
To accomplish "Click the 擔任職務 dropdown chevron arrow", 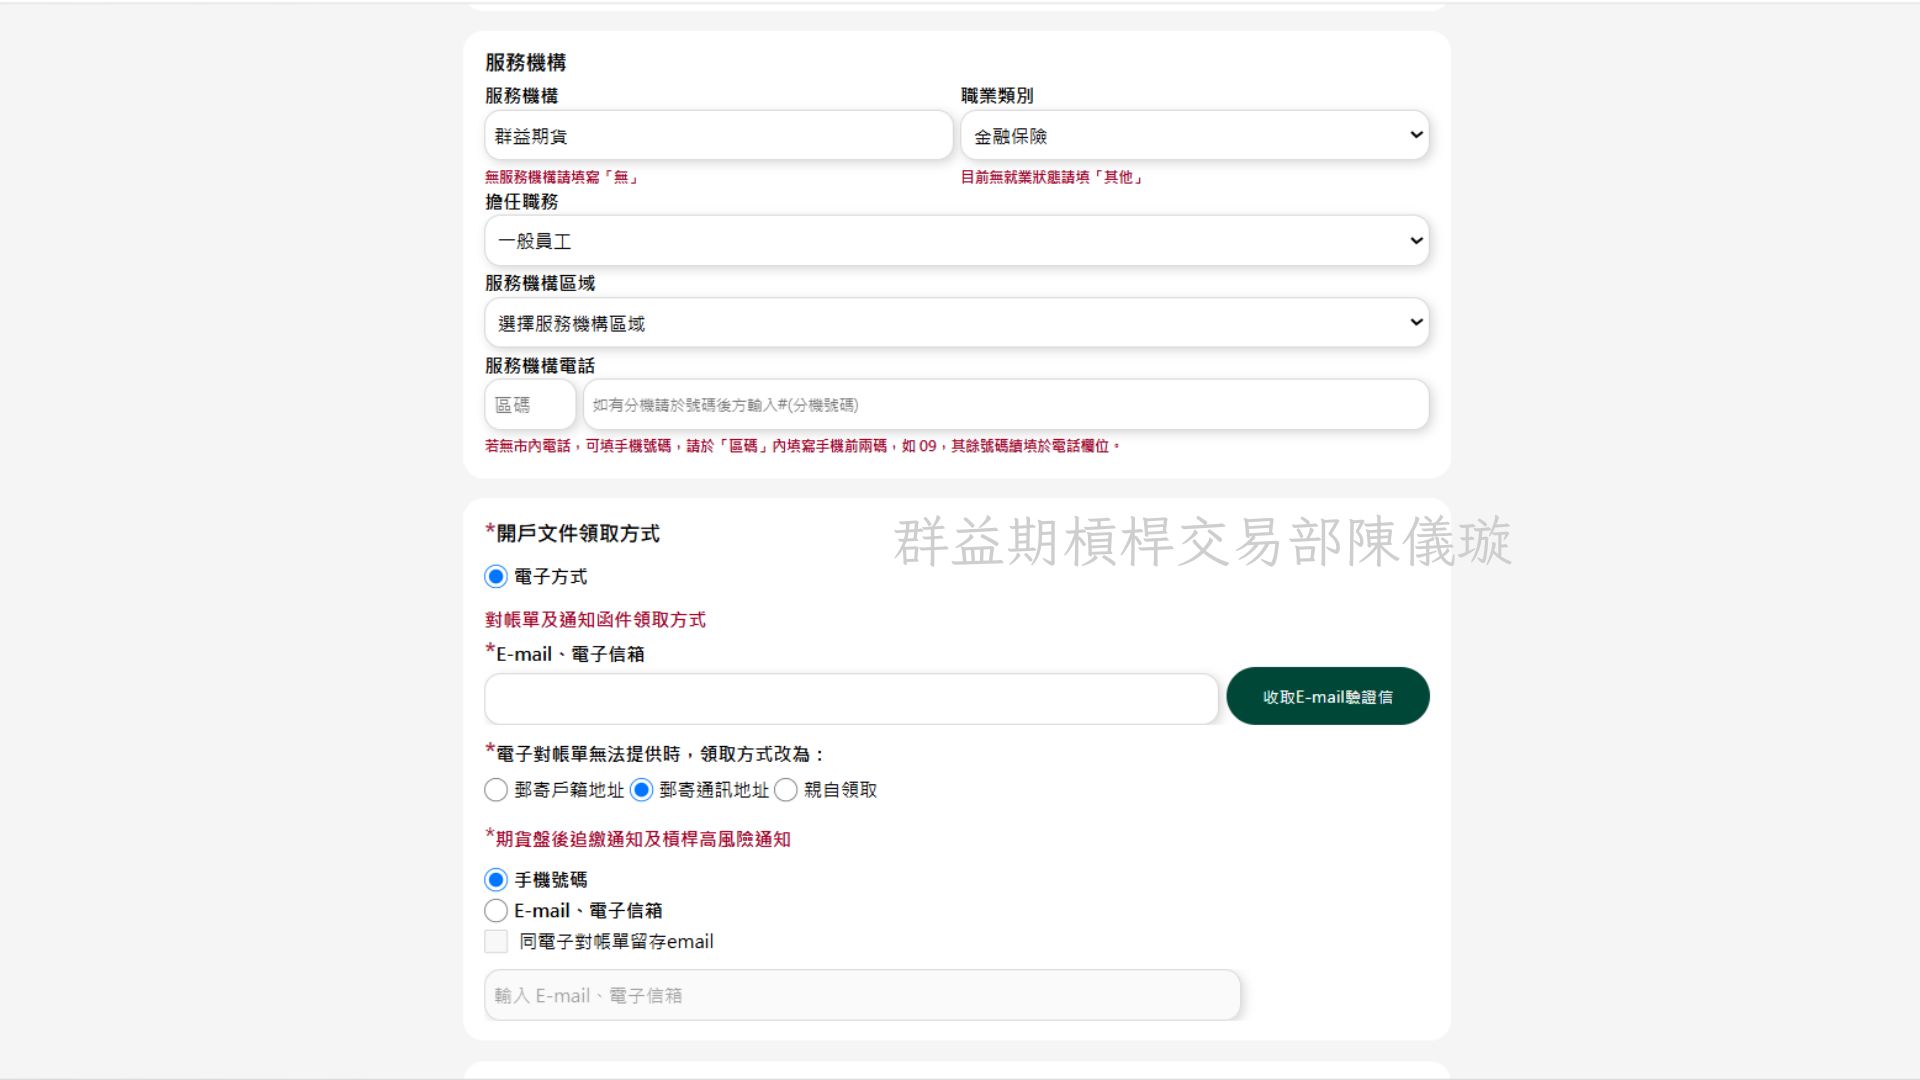I will (1416, 241).
